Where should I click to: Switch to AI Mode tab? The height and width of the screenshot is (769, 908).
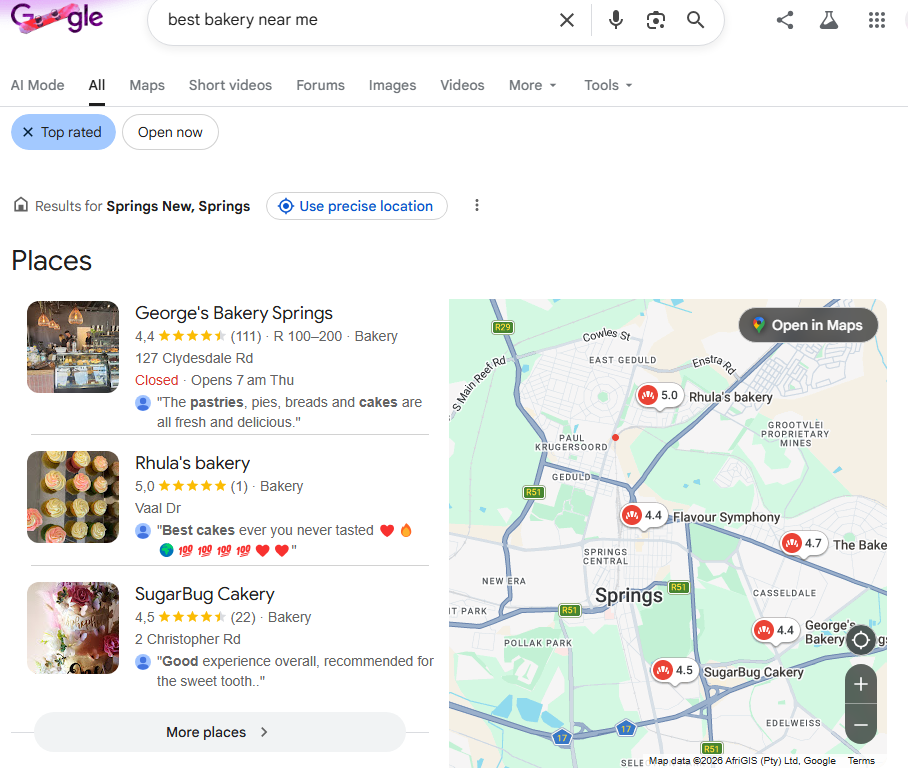(x=38, y=85)
